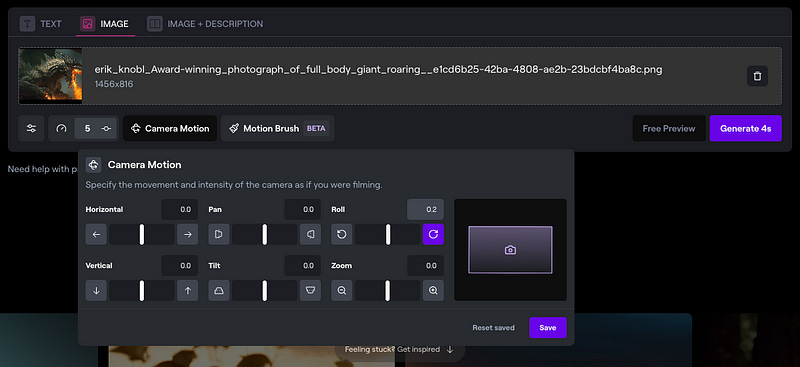Image resolution: width=800 pixels, height=367 pixels.
Task: Click the Pan value field 0.0
Action: point(303,209)
